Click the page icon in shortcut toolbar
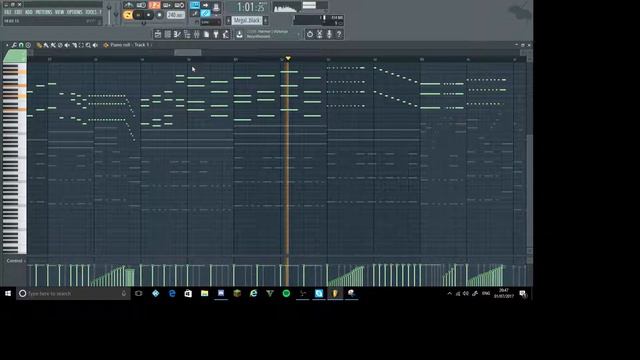The image size is (640, 360). (x=207, y=34)
